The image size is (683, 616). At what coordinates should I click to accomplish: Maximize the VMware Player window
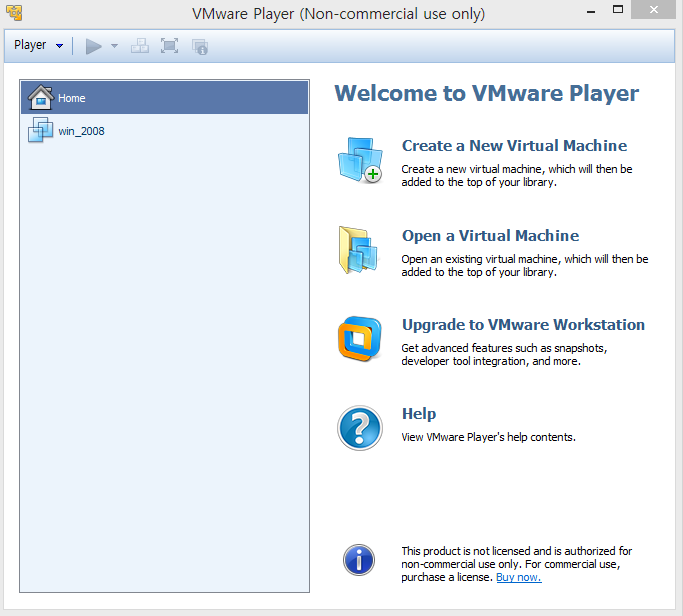pyautogui.click(x=618, y=10)
